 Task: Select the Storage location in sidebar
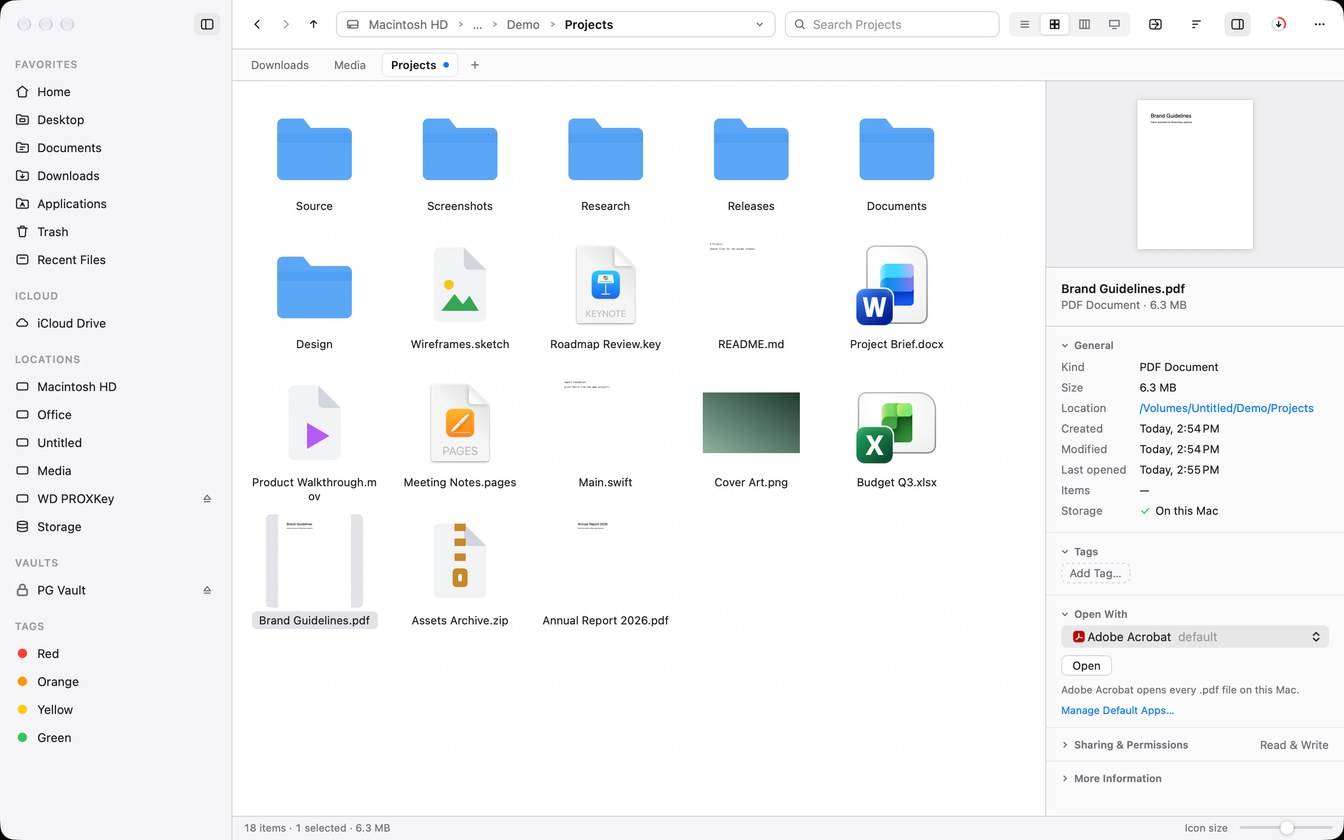[x=116, y=527]
